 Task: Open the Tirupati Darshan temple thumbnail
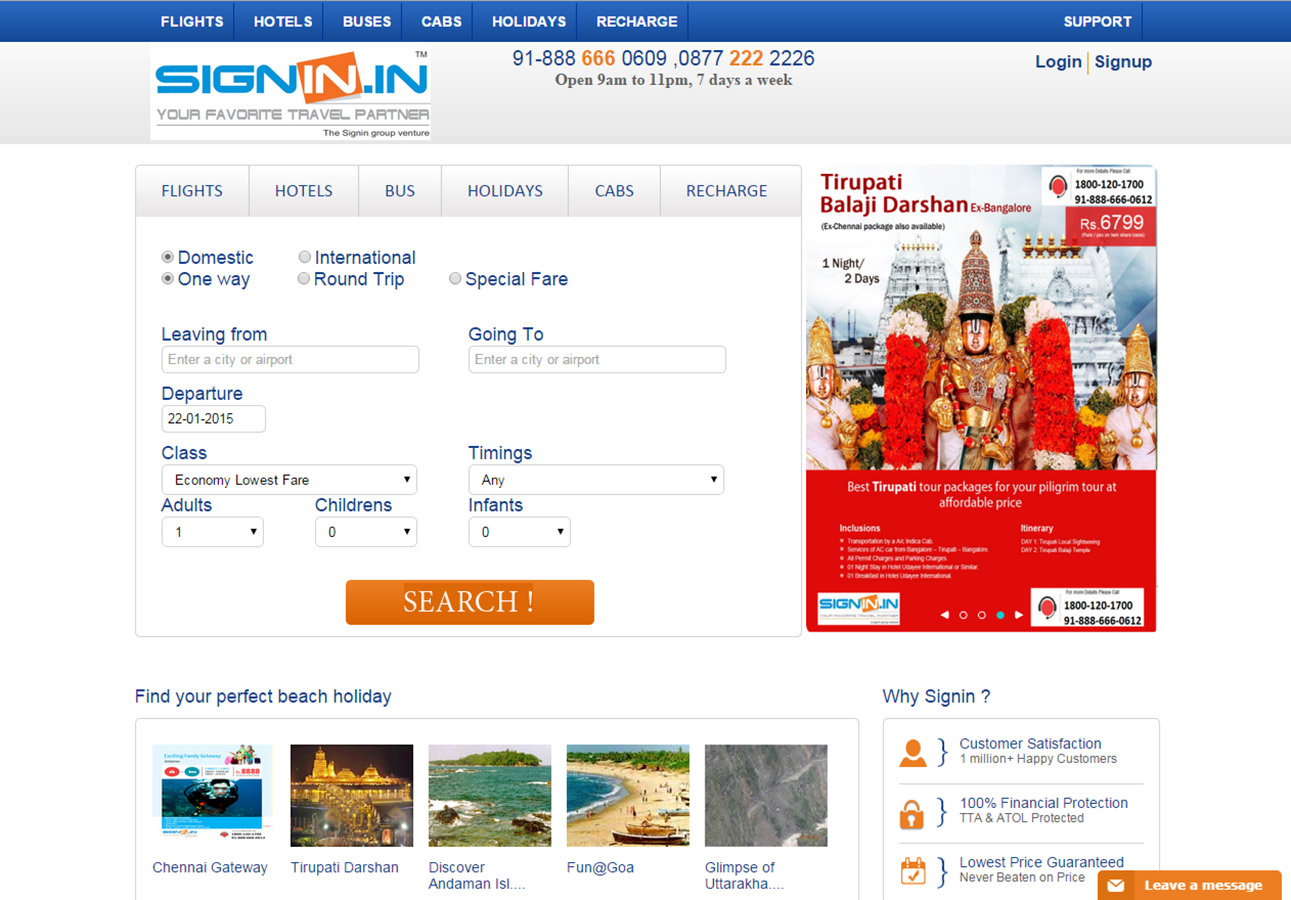352,795
